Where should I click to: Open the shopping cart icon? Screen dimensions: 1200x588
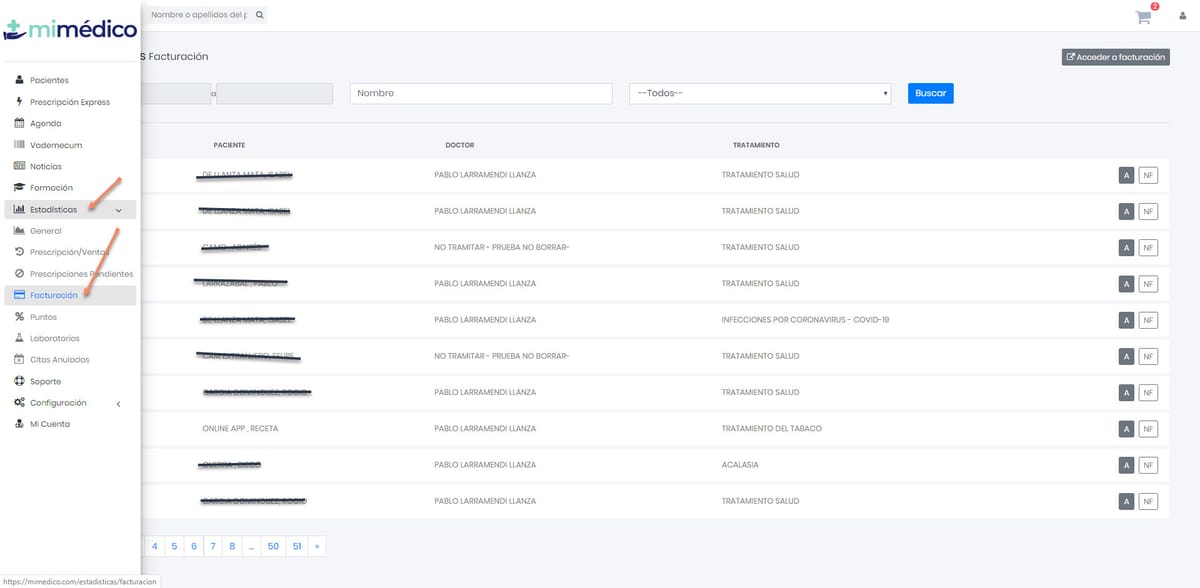[1143, 16]
